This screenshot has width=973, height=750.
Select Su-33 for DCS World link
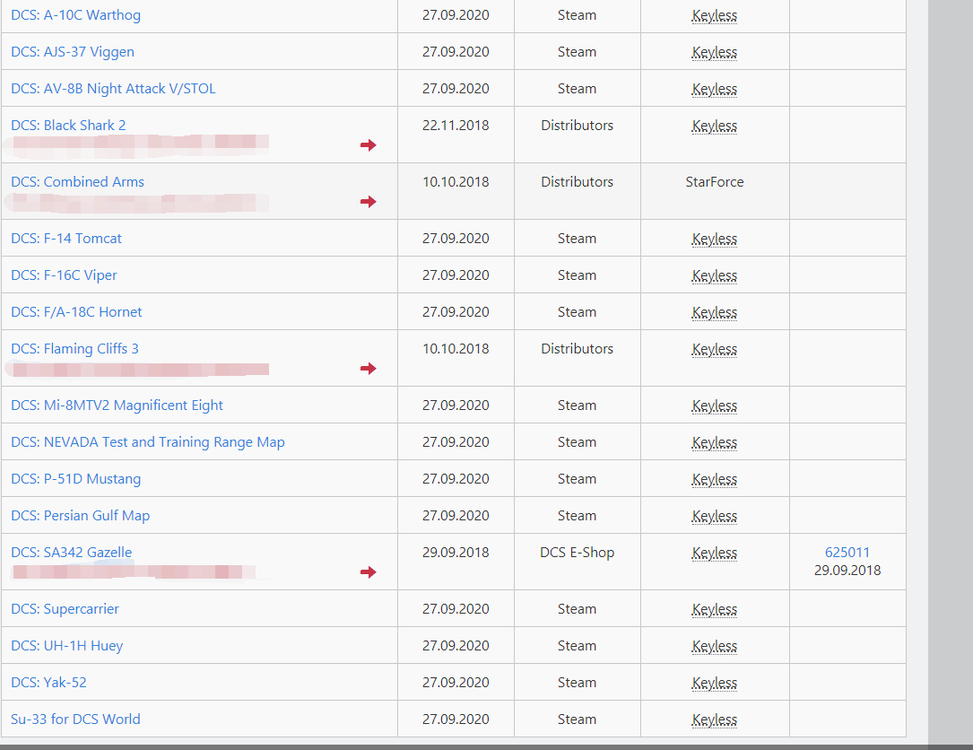tap(75, 719)
